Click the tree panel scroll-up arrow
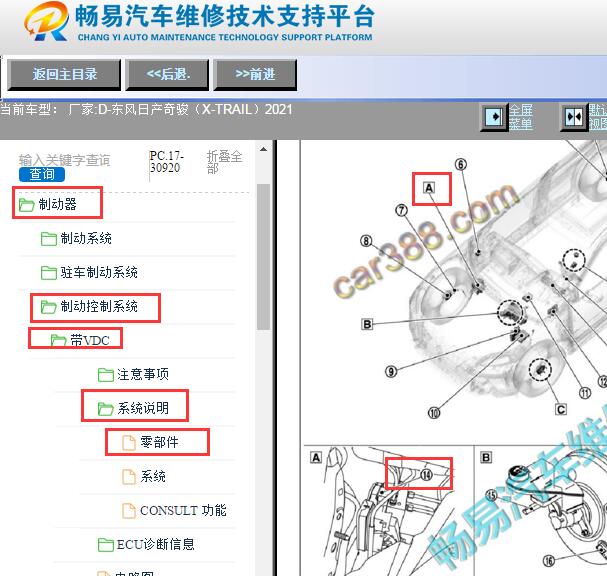The height and width of the screenshot is (576, 607). pos(264,149)
